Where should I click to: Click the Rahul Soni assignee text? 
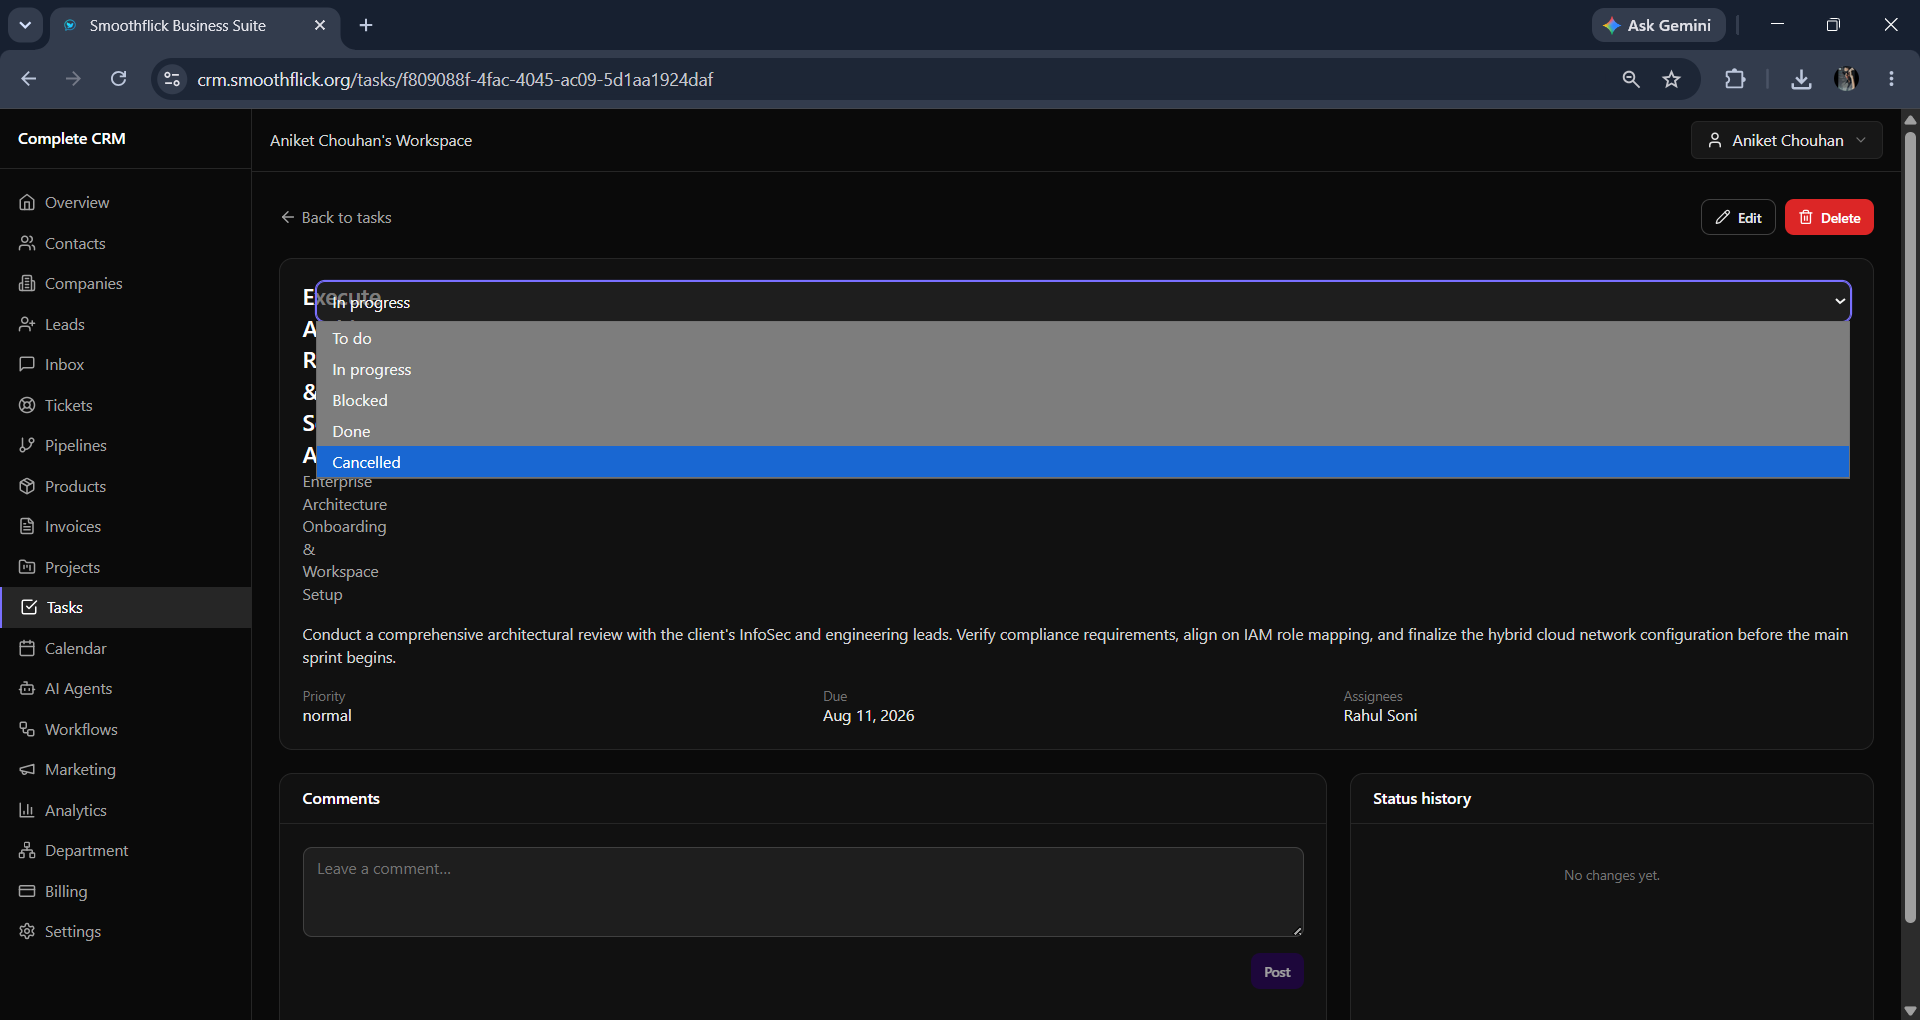click(1380, 715)
